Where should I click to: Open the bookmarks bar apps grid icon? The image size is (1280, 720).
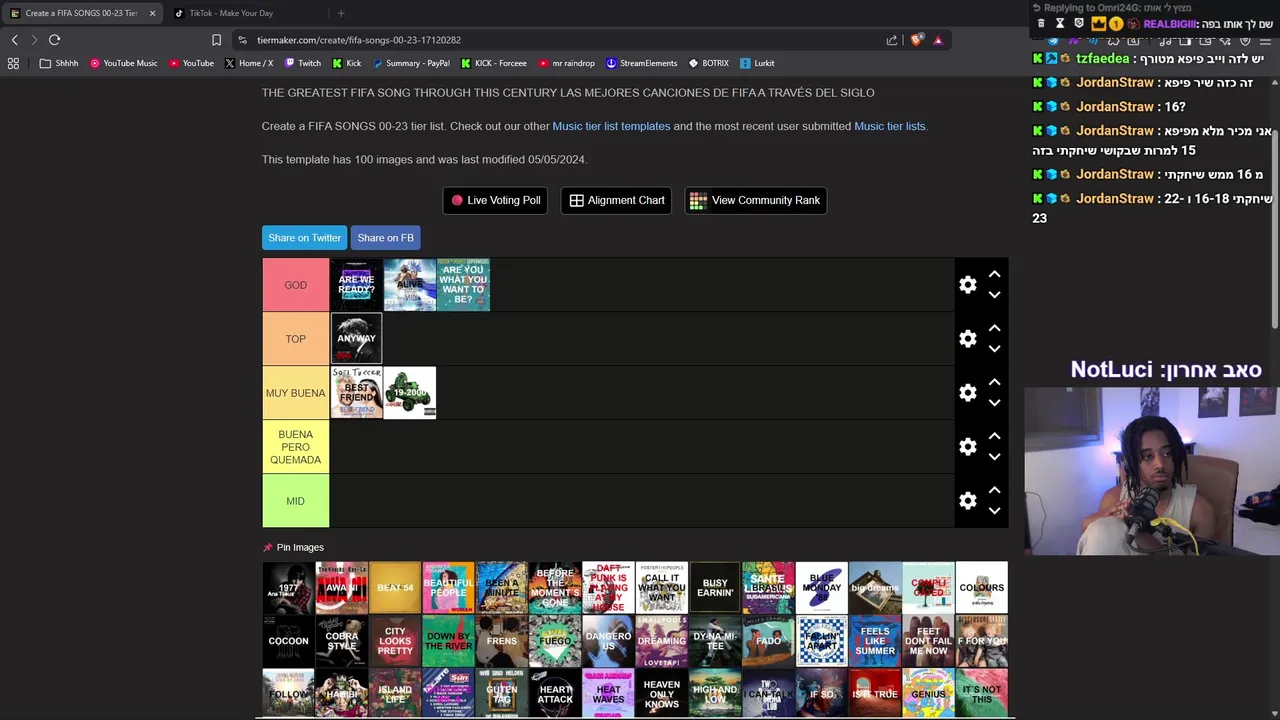click(x=13, y=63)
